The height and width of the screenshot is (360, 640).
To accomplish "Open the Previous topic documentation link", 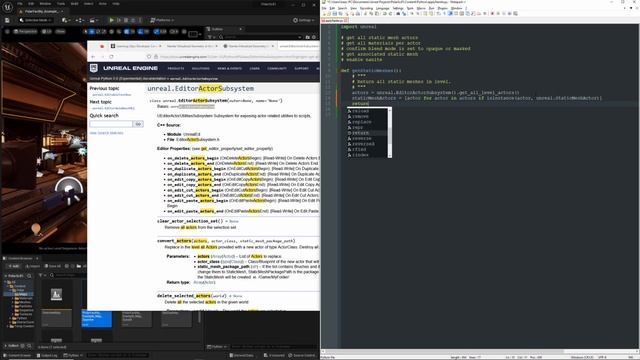I will click(x=111, y=95).
